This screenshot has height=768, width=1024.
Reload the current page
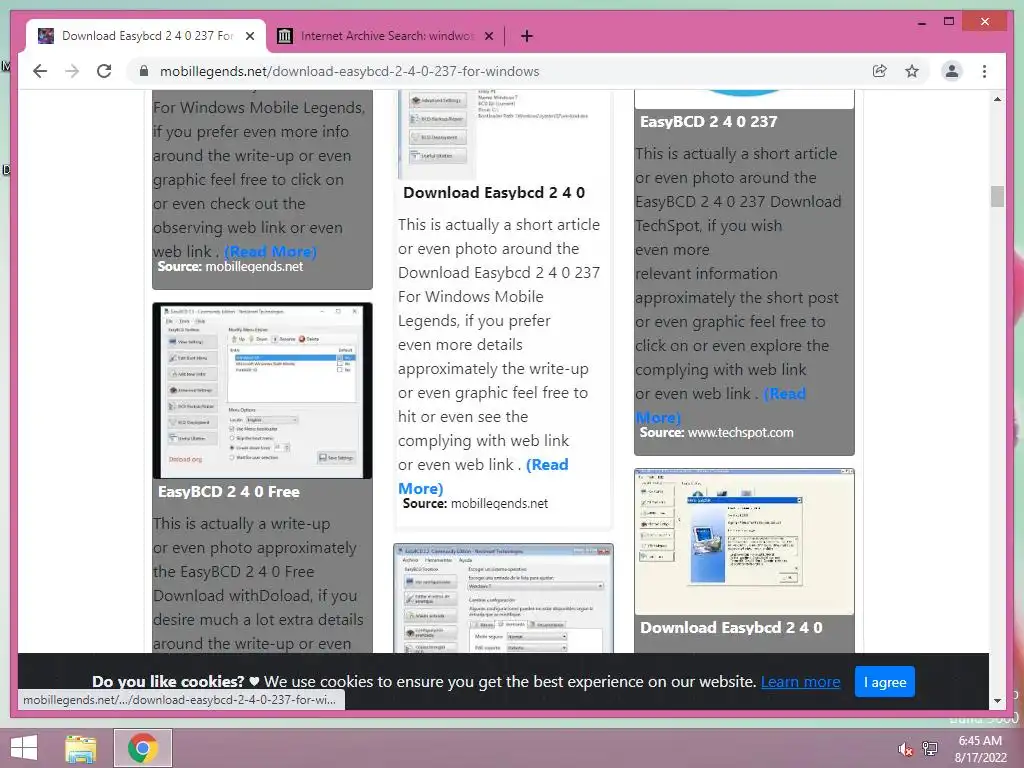click(104, 71)
